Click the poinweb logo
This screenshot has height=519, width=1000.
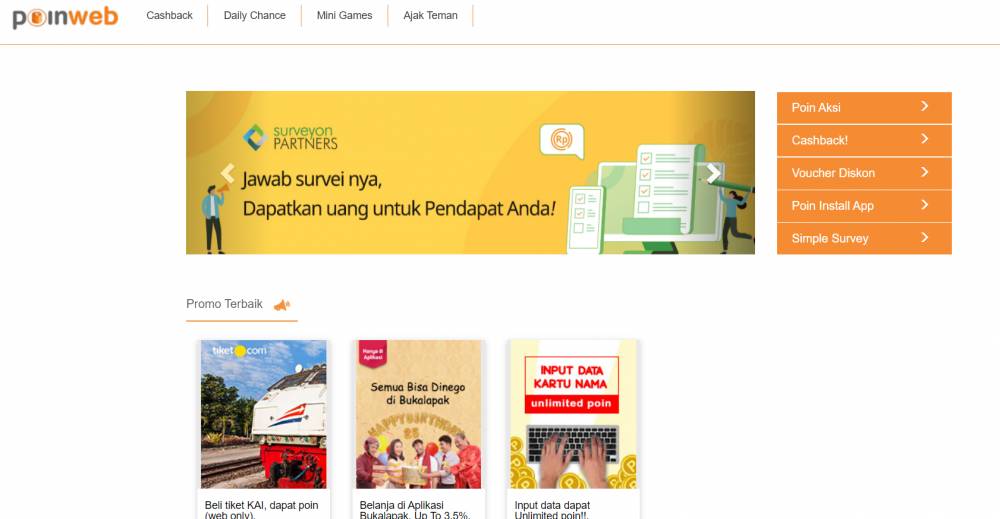click(x=65, y=17)
